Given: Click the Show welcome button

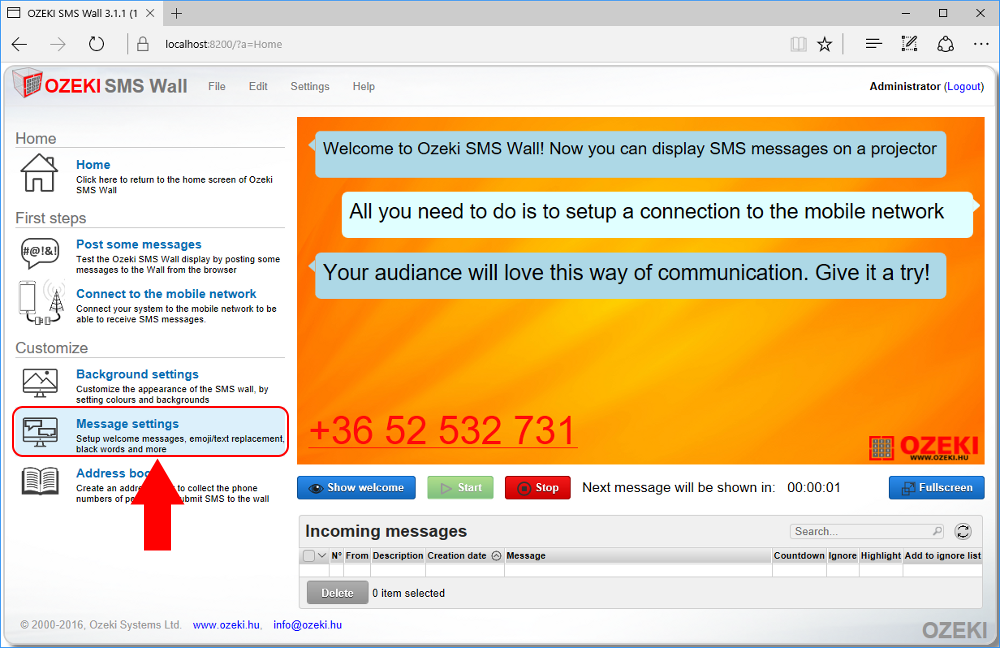Looking at the screenshot, I should 357,487.
